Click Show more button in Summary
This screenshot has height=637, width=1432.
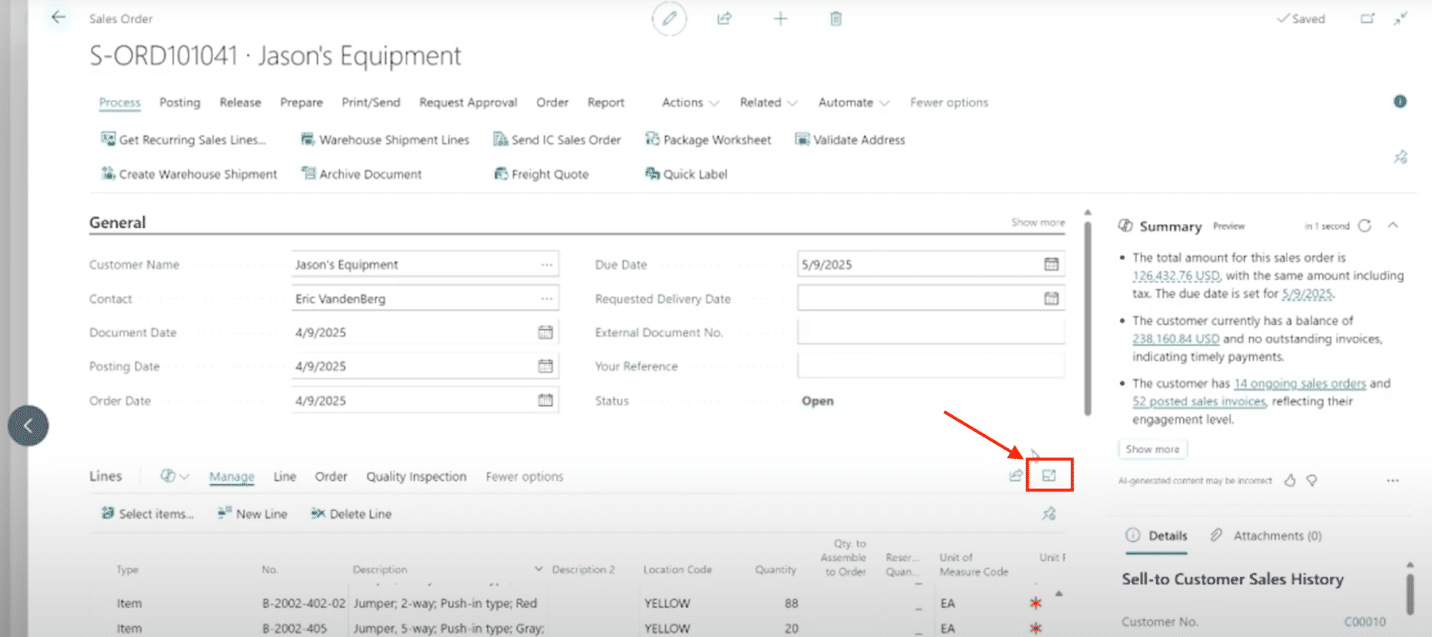click(x=1152, y=449)
